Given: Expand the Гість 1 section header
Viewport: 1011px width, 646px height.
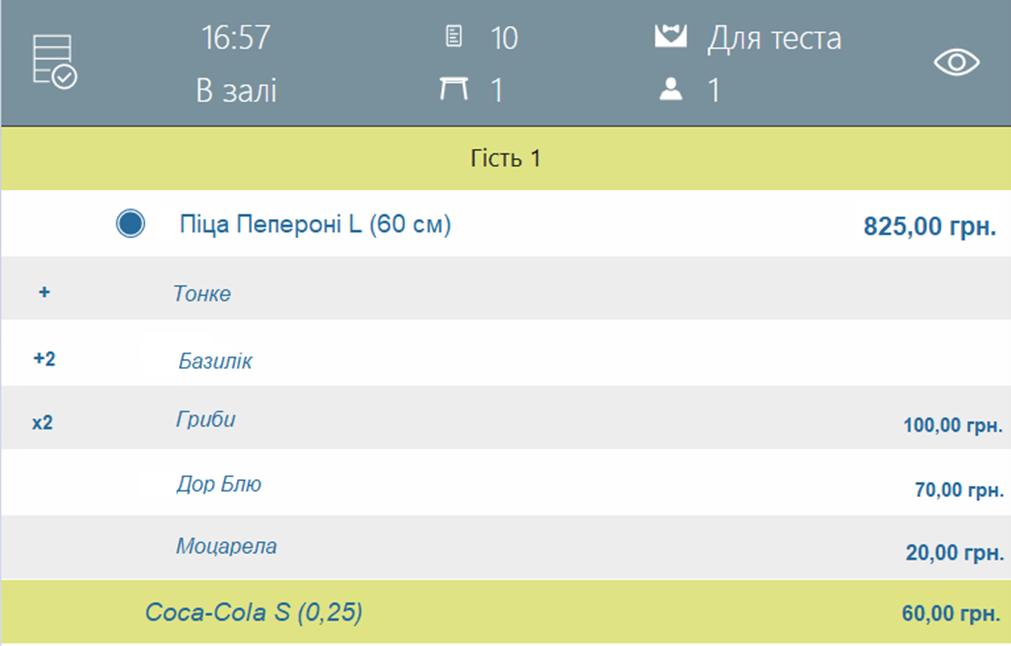Looking at the screenshot, I should (506, 158).
